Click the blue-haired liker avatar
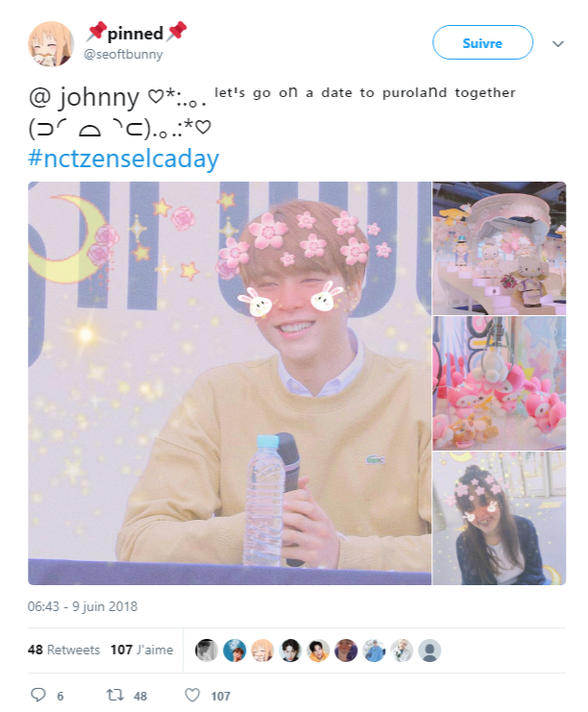This screenshot has width=588, height=712. (x=234, y=650)
